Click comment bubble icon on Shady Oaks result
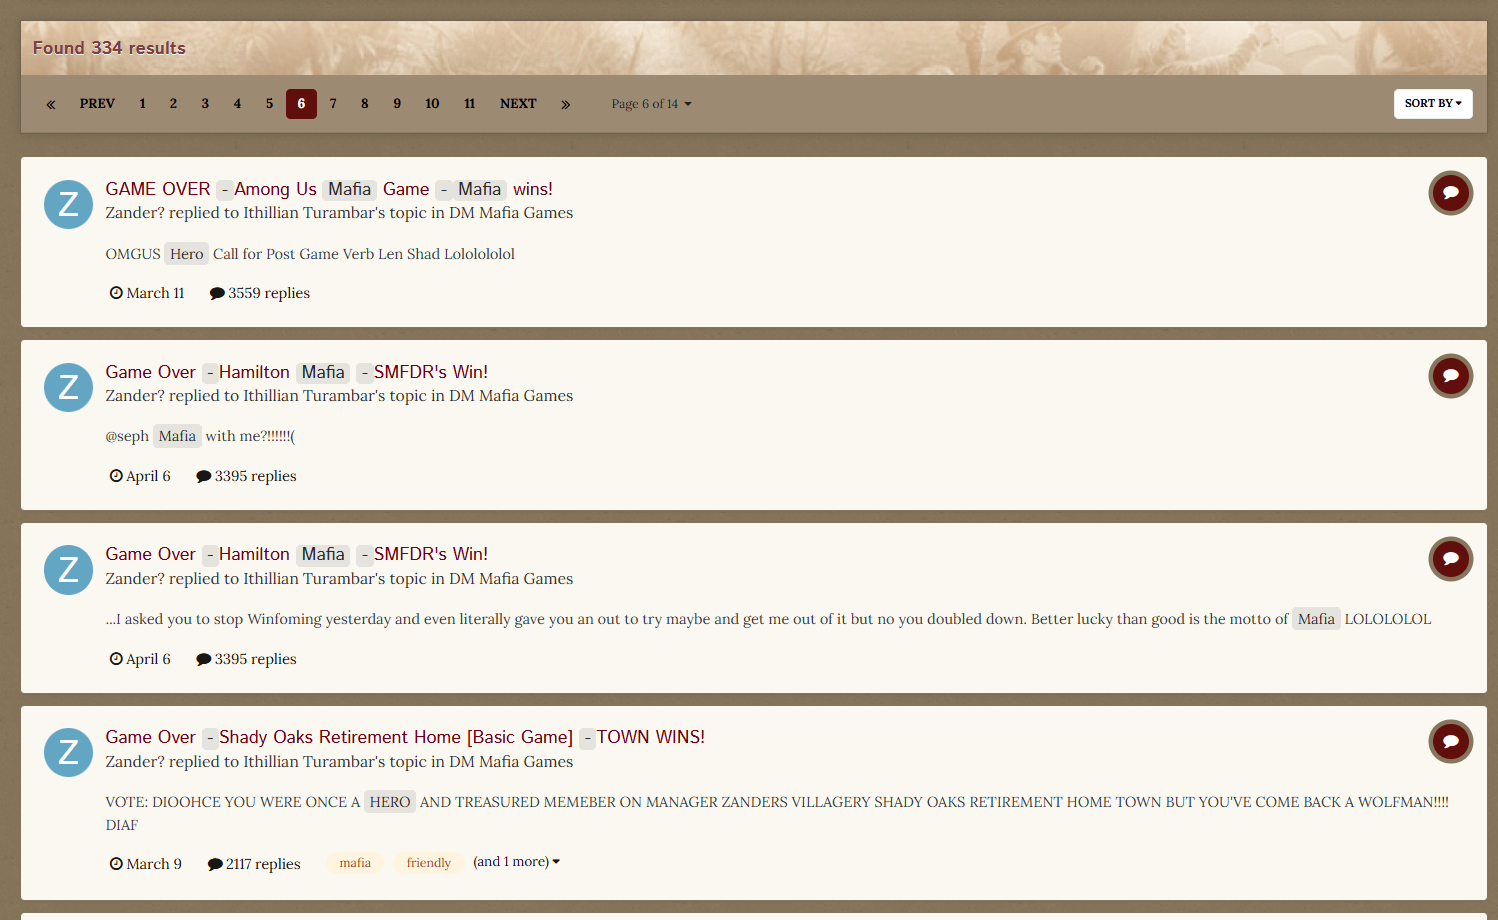The height and width of the screenshot is (920, 1498). coord(1450,741)
